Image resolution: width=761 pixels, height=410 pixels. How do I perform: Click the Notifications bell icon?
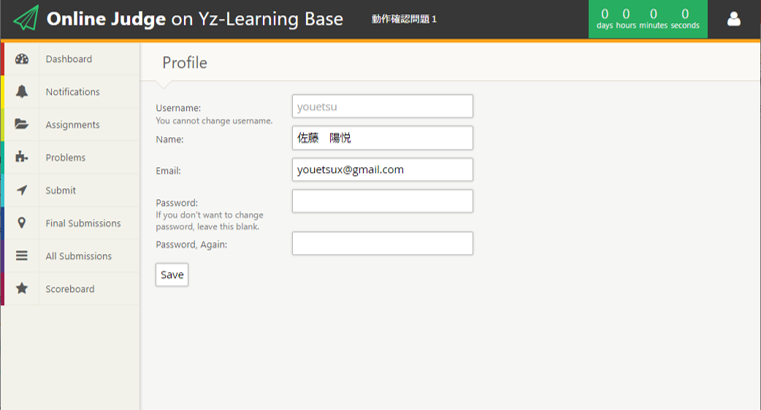pos(22,92)
